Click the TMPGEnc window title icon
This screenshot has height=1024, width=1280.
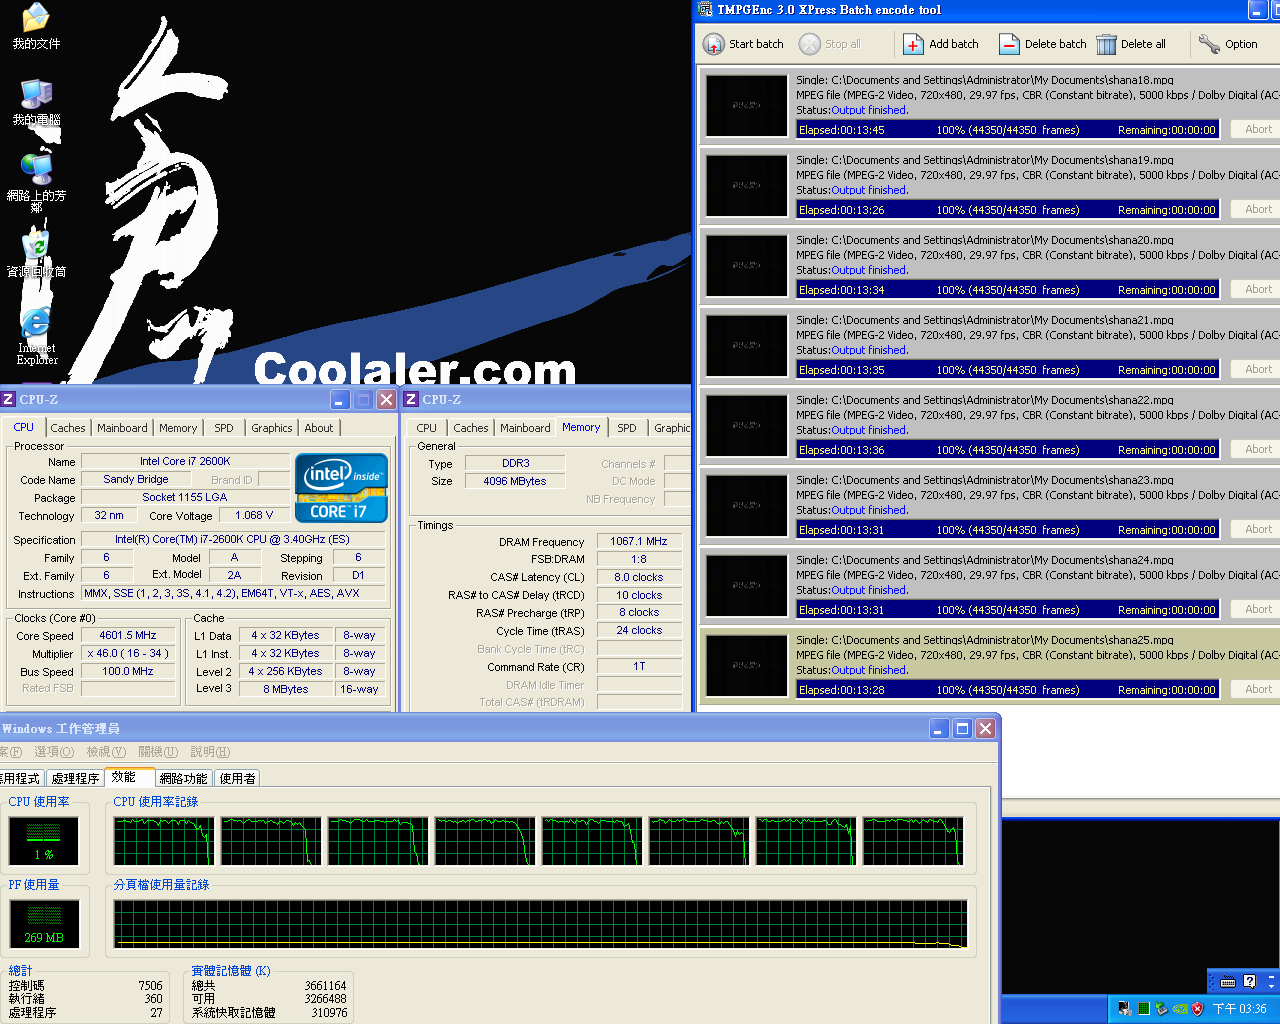tap(705, 10)
